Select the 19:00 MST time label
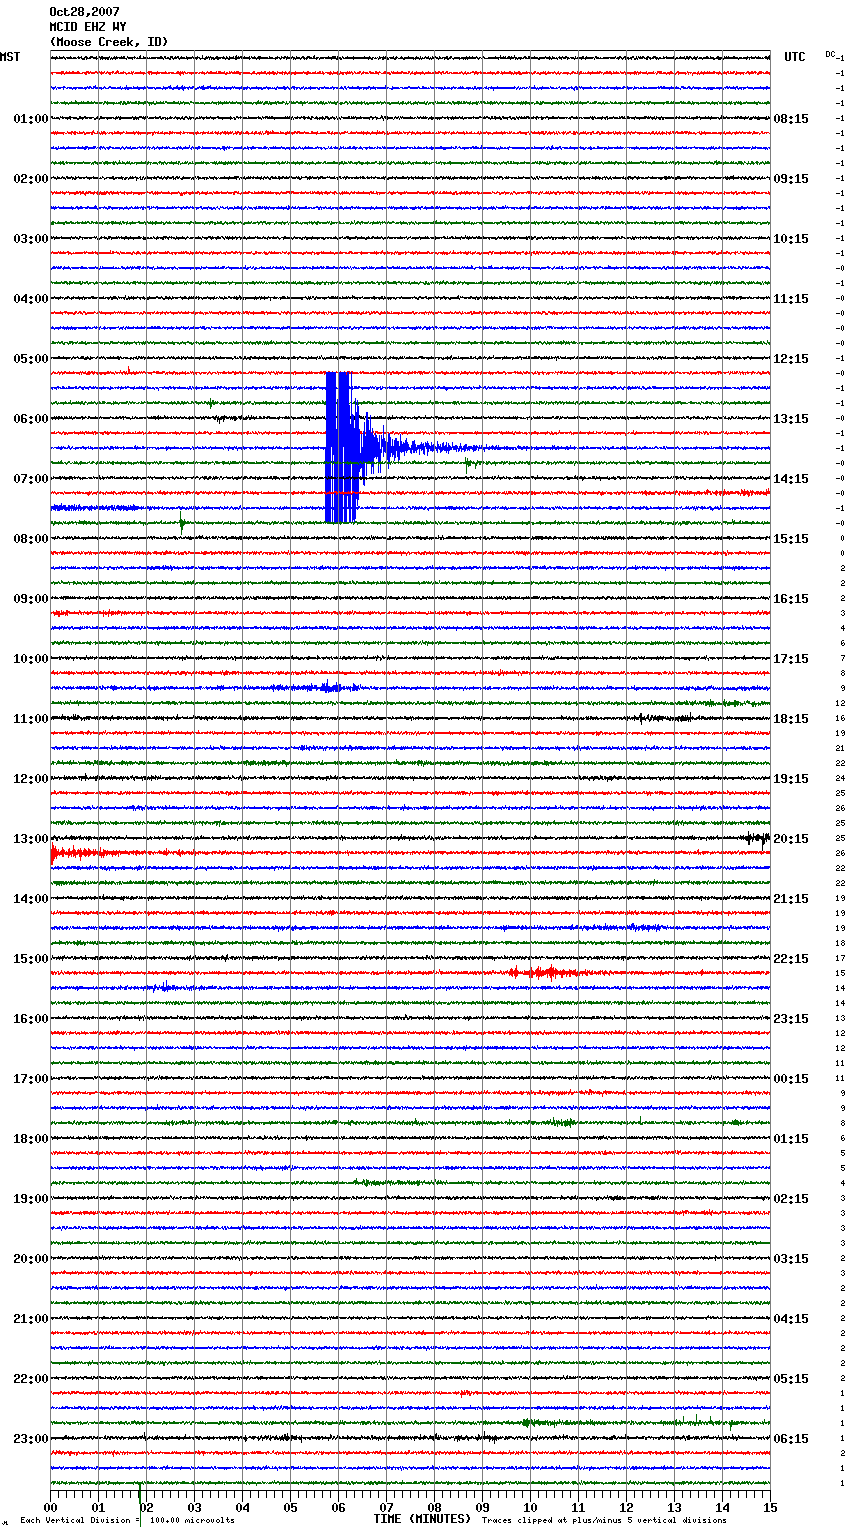 (x=30, y=1199)
